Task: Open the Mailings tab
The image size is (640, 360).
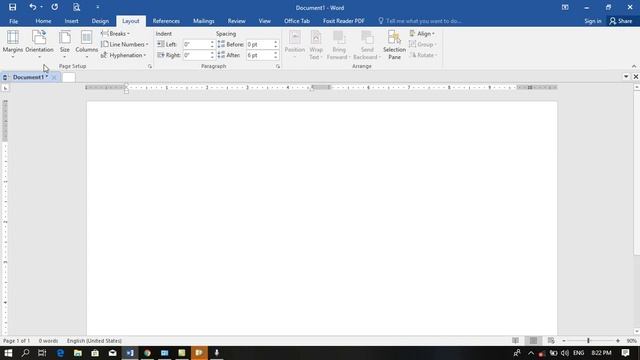Action: pos(204,21)
